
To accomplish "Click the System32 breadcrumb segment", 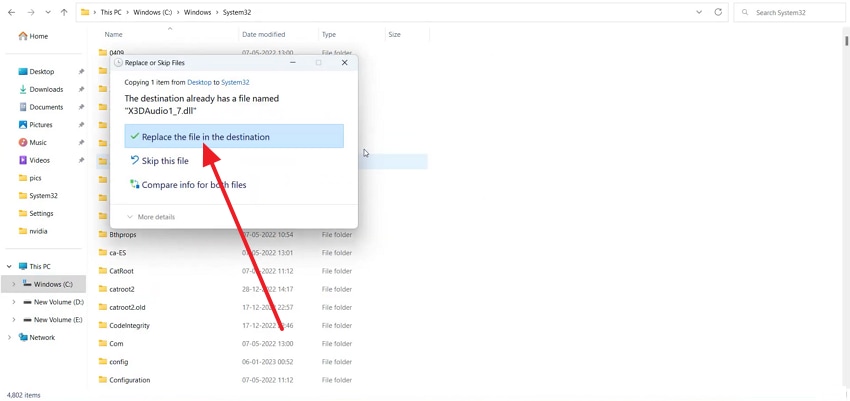I will 237,12.
